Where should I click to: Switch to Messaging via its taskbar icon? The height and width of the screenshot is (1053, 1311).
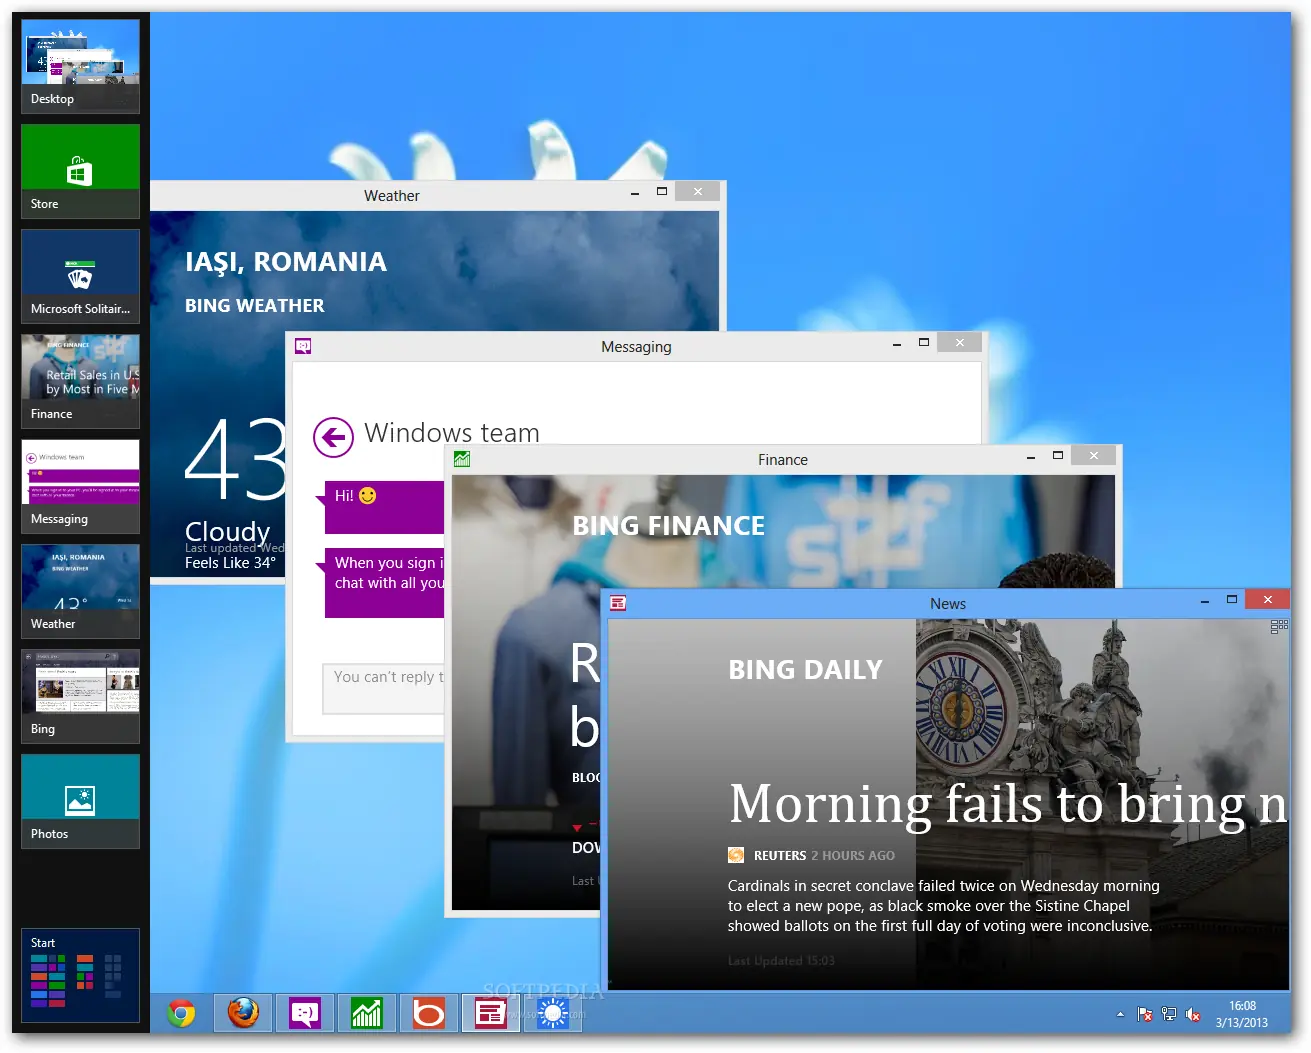[305, 1013]
